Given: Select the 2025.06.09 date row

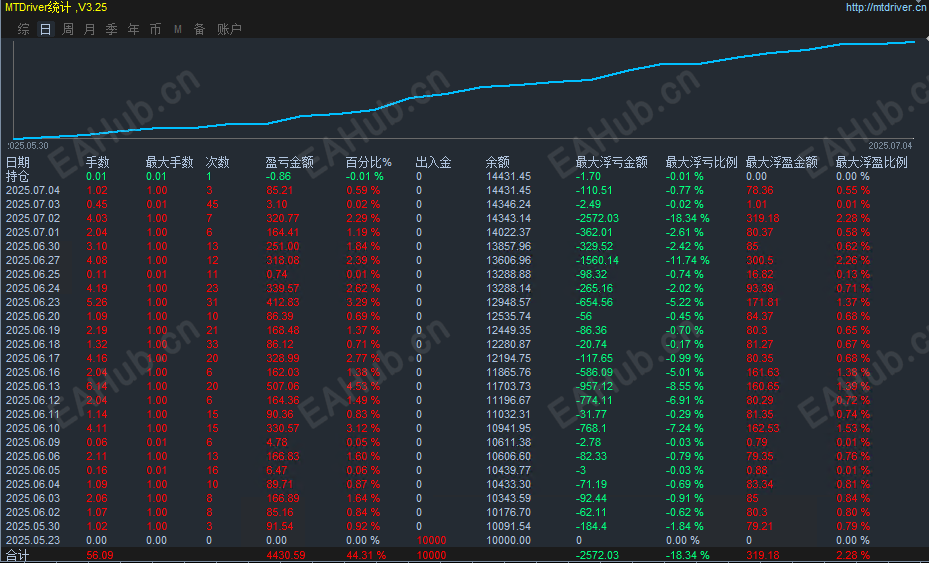Looking at the screenshot, I should tap(33, 442).
